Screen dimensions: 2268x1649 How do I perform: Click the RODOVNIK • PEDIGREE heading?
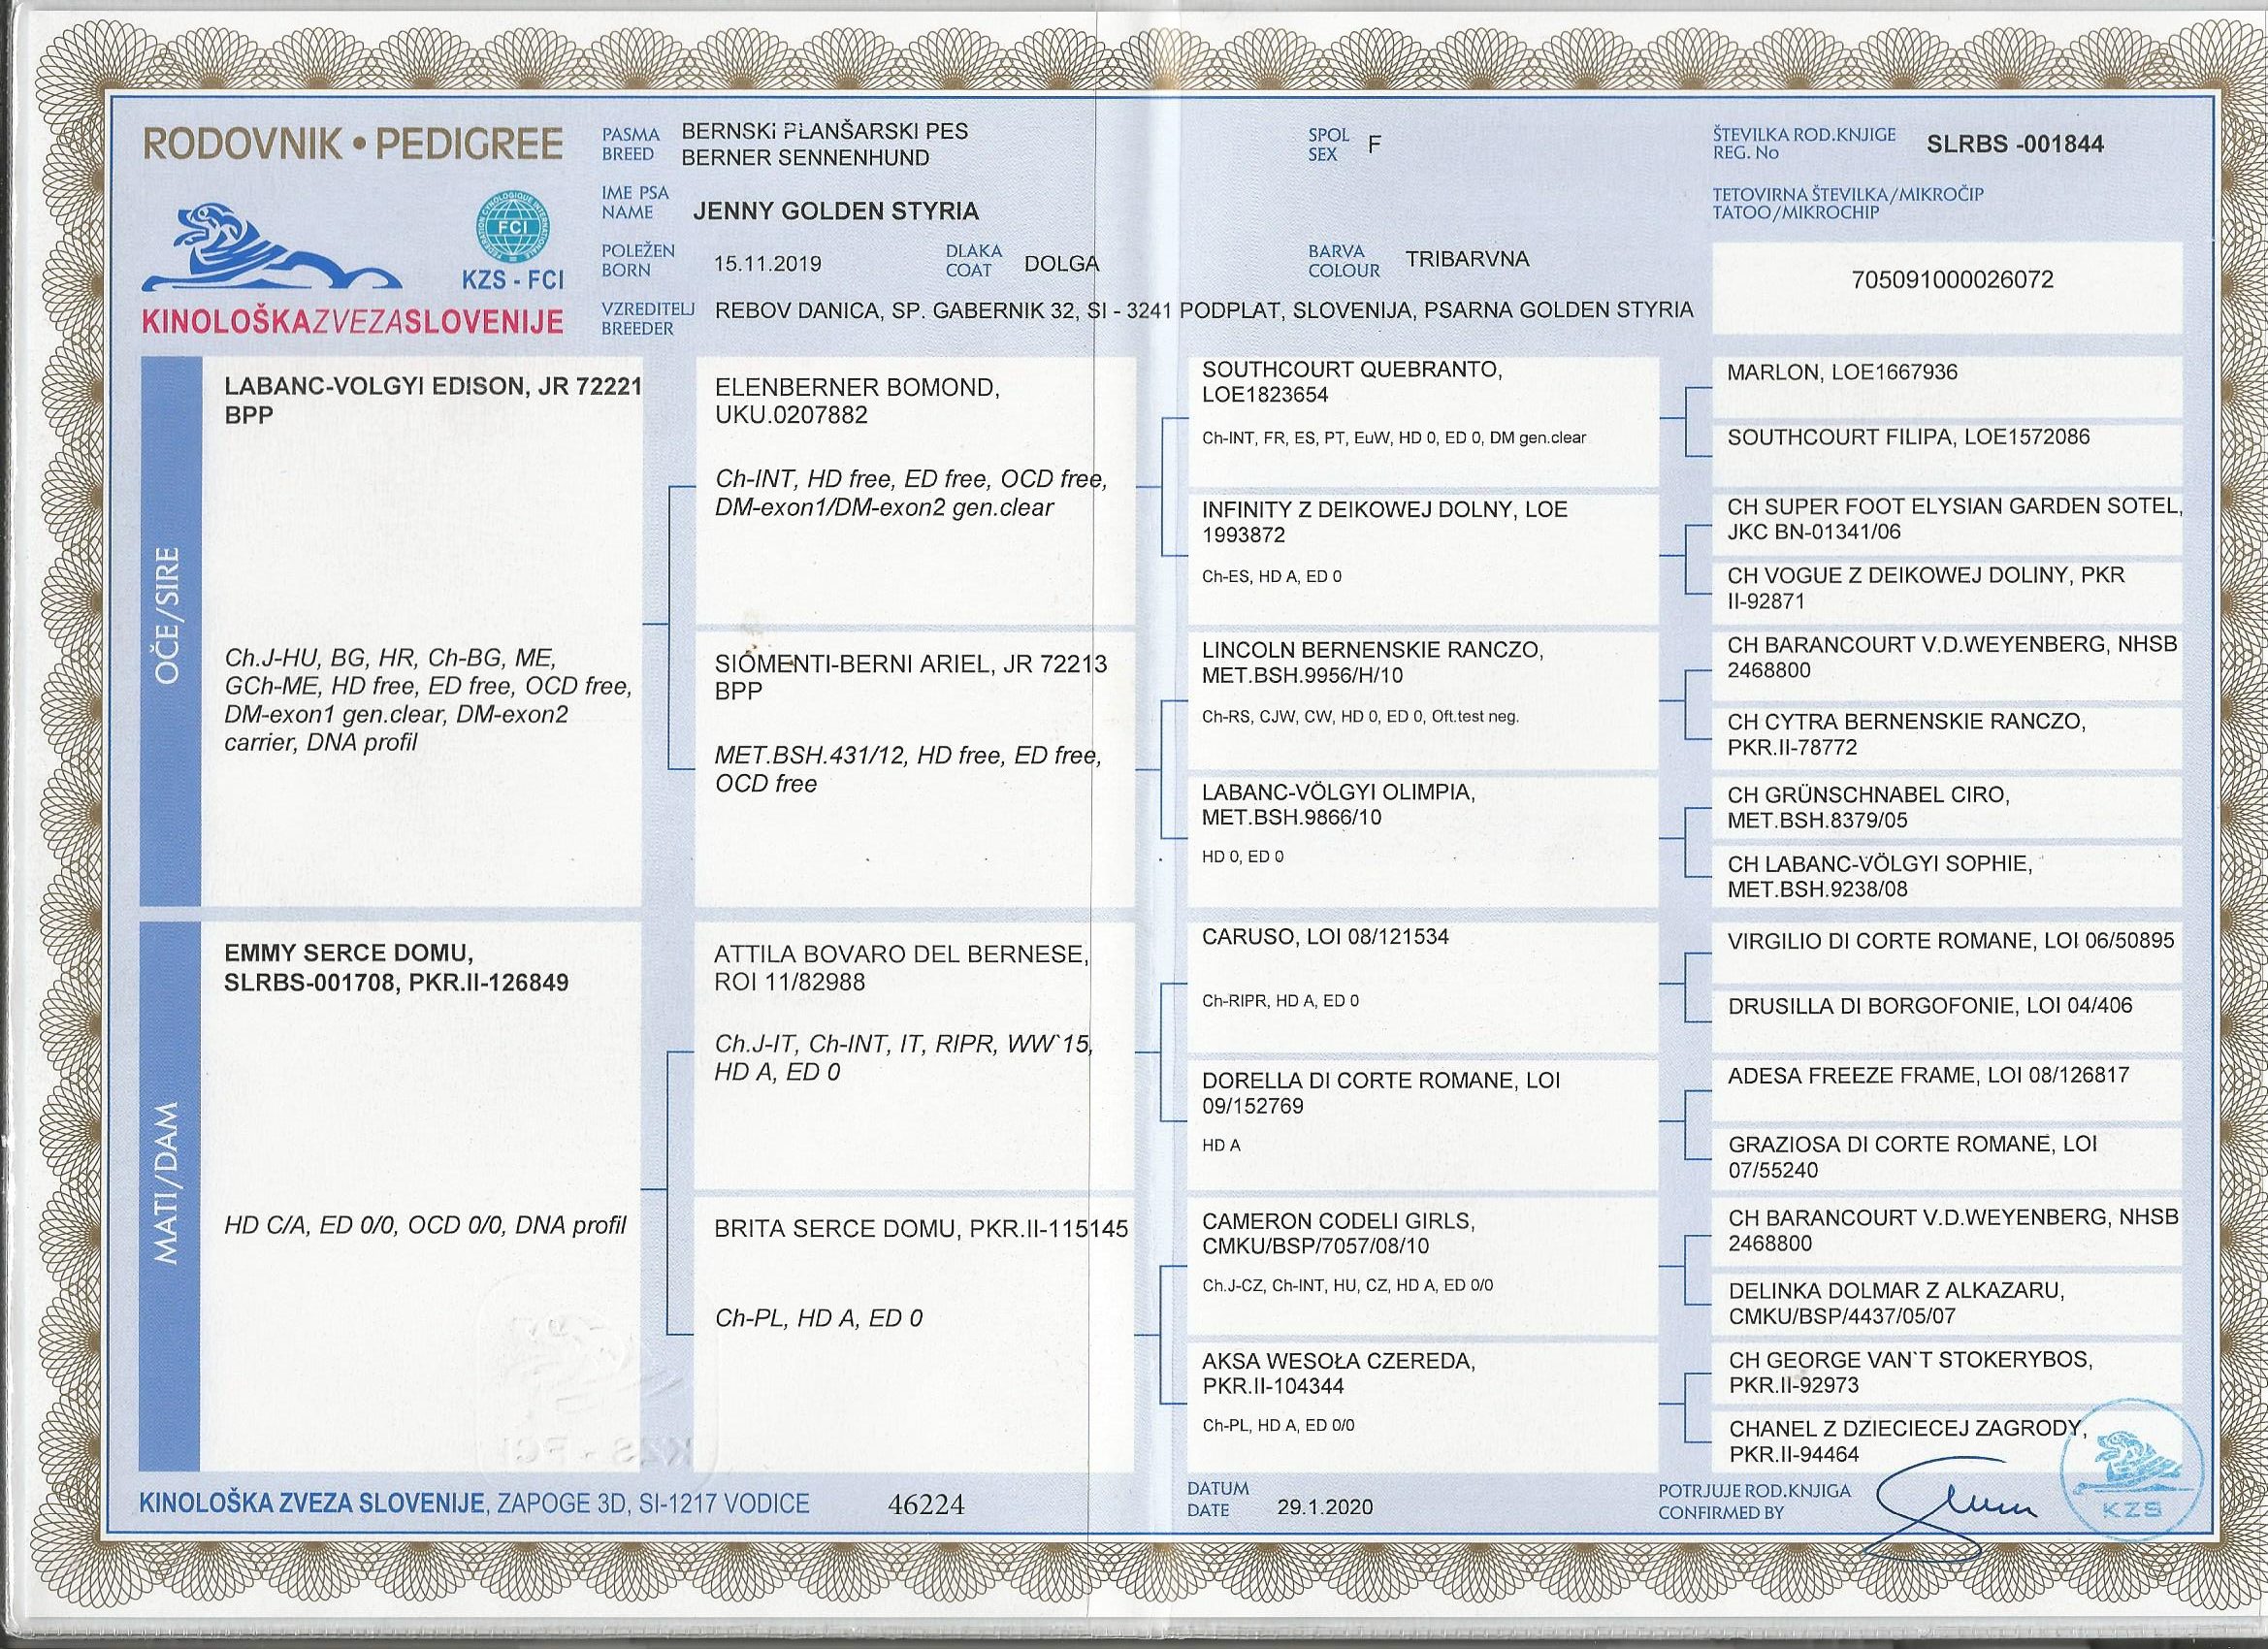(352, 144)
